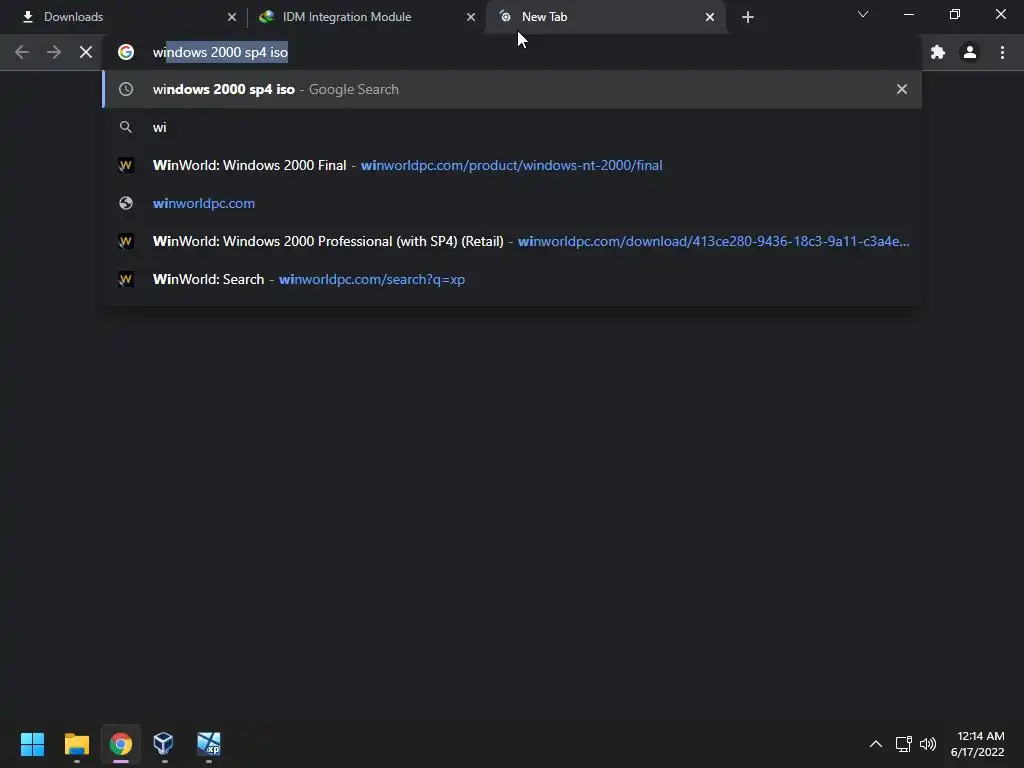Click the globe icon beside winworldpc.com
Screen dimensions: 1024x768
coord(126,203)
